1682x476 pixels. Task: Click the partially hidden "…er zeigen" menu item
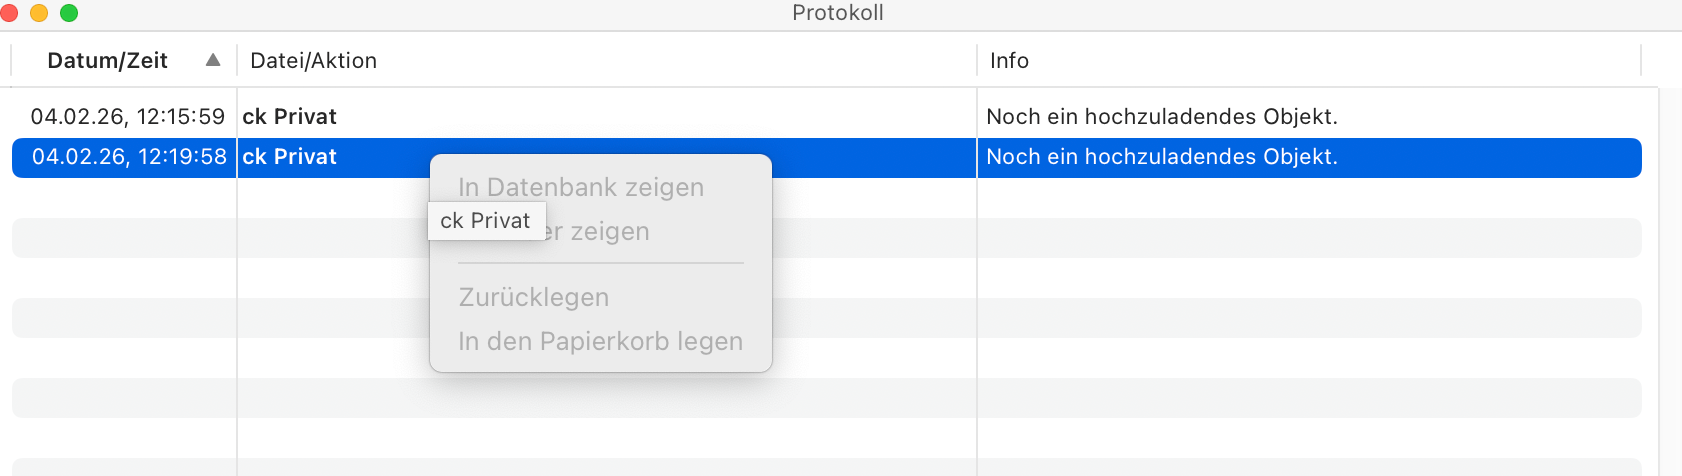(x=610, y=232)
